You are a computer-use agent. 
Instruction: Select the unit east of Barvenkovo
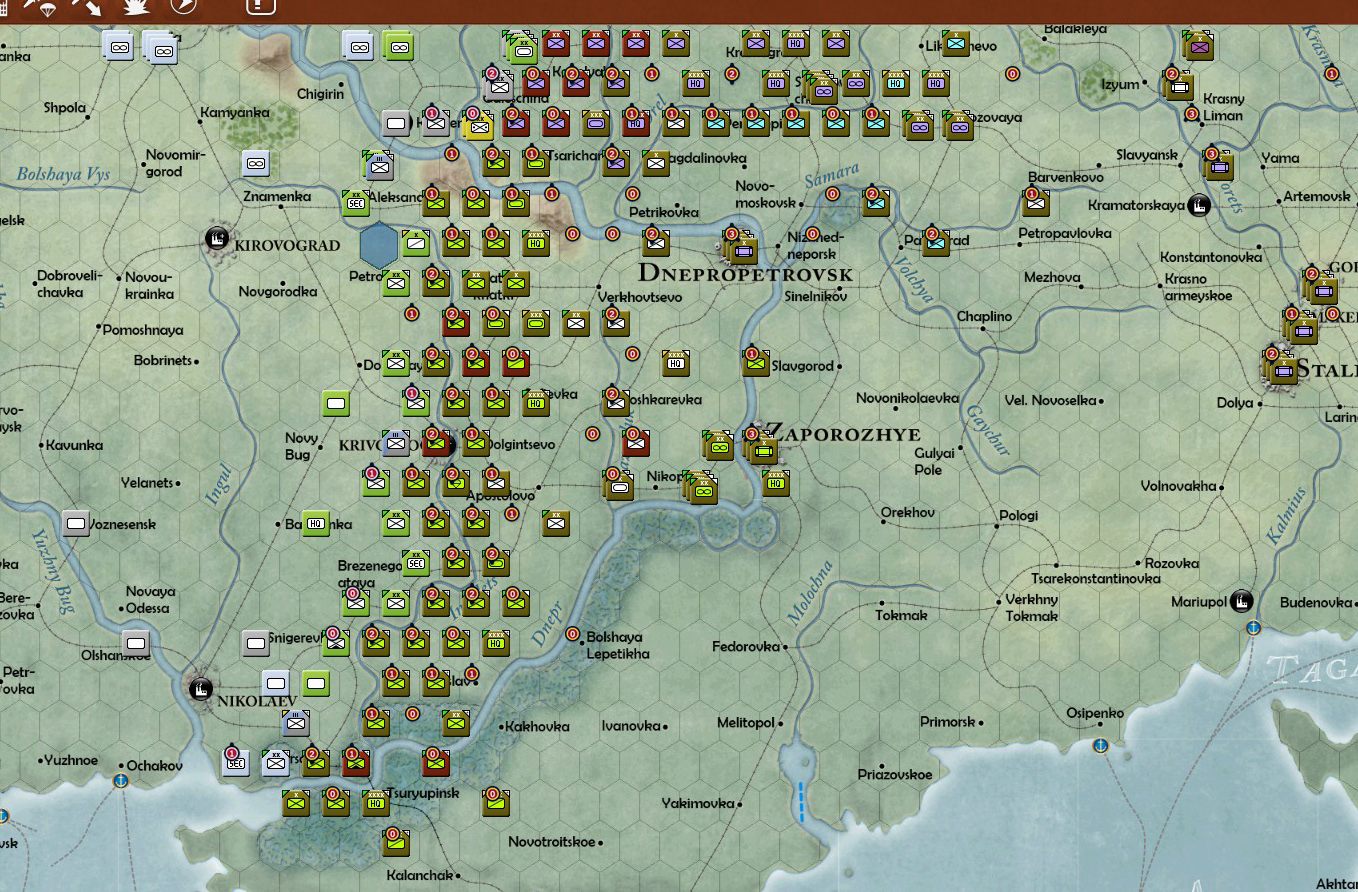click(1036, 203)
